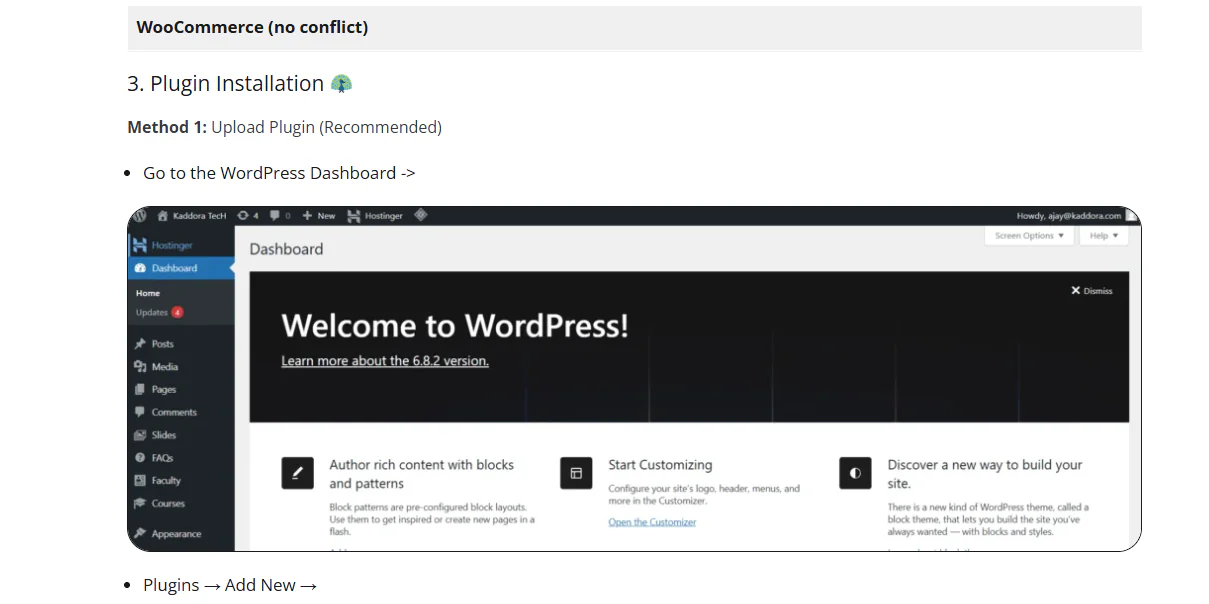Open the Media library icon
The width and height of the screenshot is (1209, 604).
139,367
